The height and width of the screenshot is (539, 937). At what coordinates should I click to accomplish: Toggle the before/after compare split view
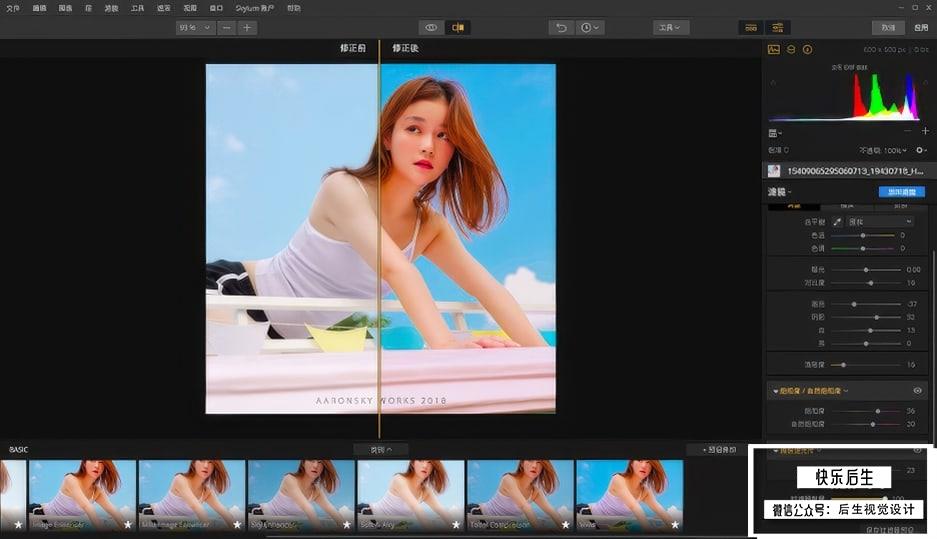(458, 27)
